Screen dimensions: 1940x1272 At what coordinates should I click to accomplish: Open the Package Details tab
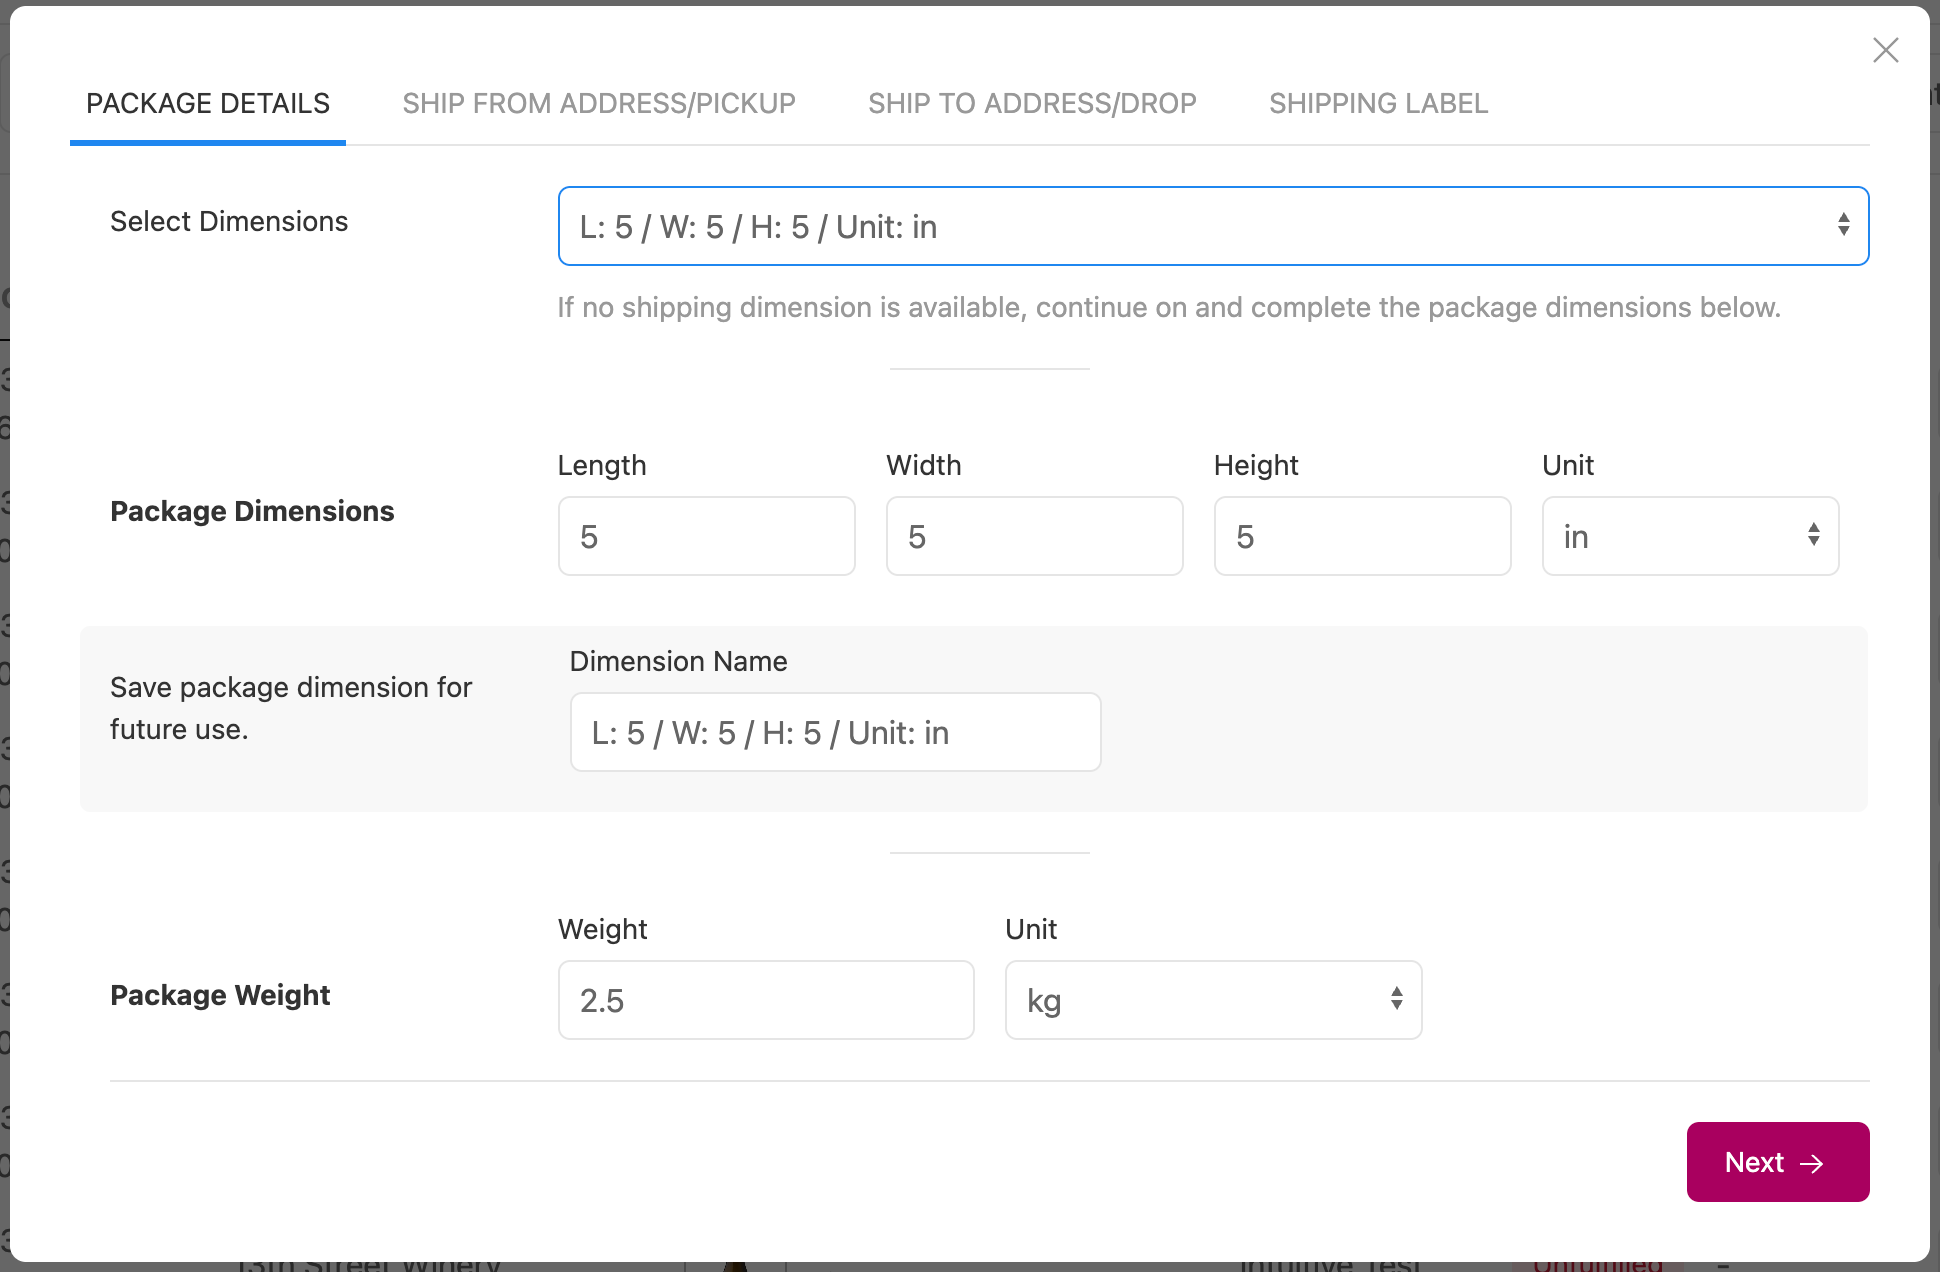point(208,104)
